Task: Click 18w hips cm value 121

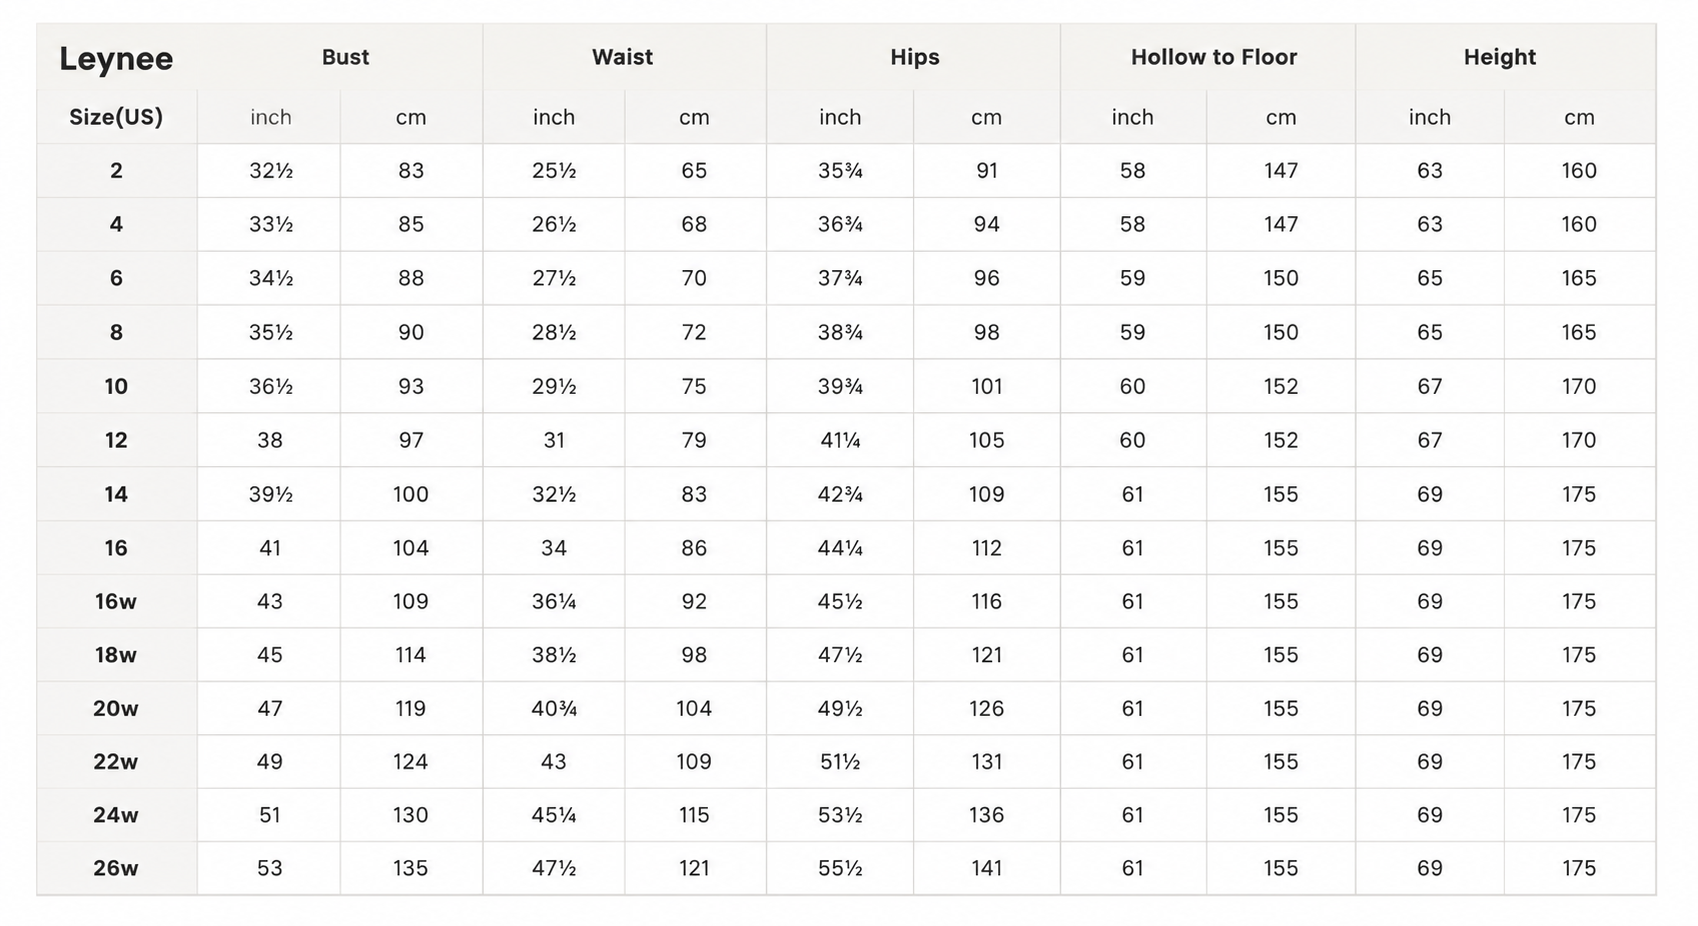Action: (x=986, y=655)
